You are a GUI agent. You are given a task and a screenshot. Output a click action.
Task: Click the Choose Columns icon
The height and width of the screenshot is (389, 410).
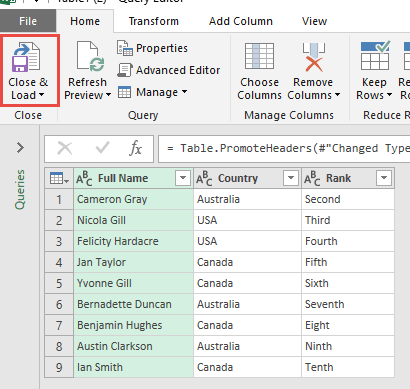(259, 56)
